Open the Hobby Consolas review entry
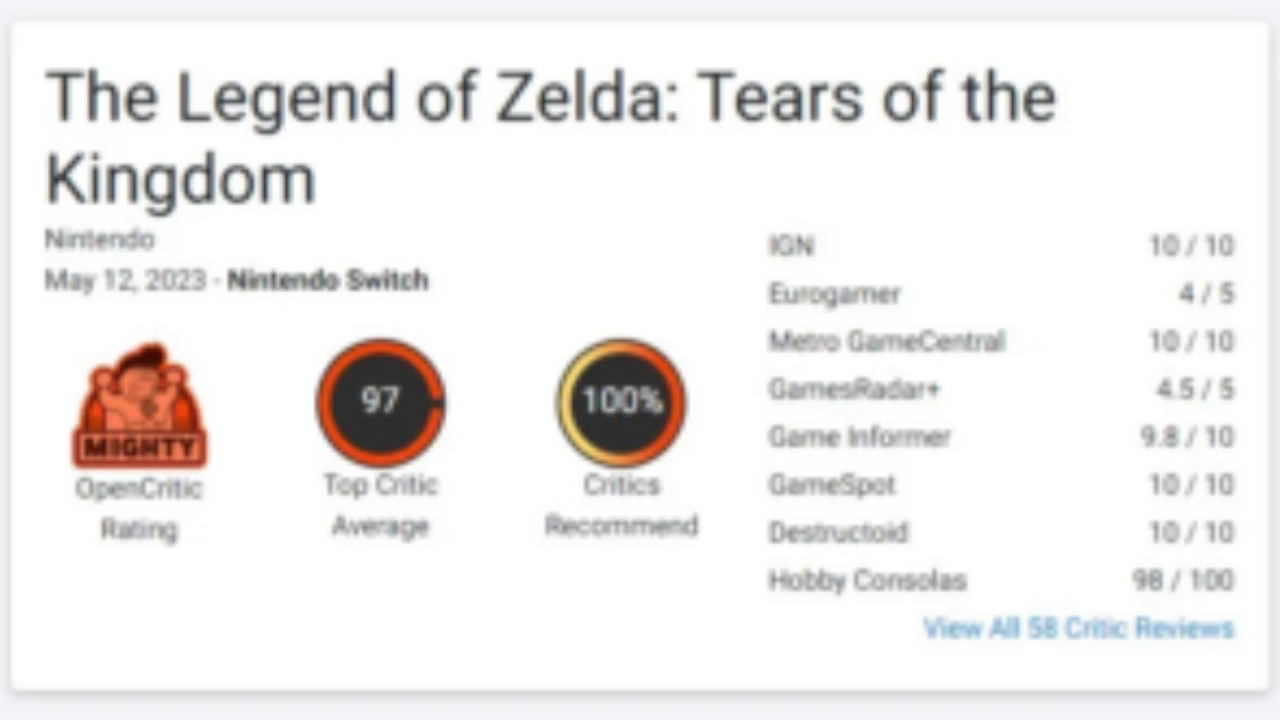The image size is (1280, 720). click(x=1001, y=580)
